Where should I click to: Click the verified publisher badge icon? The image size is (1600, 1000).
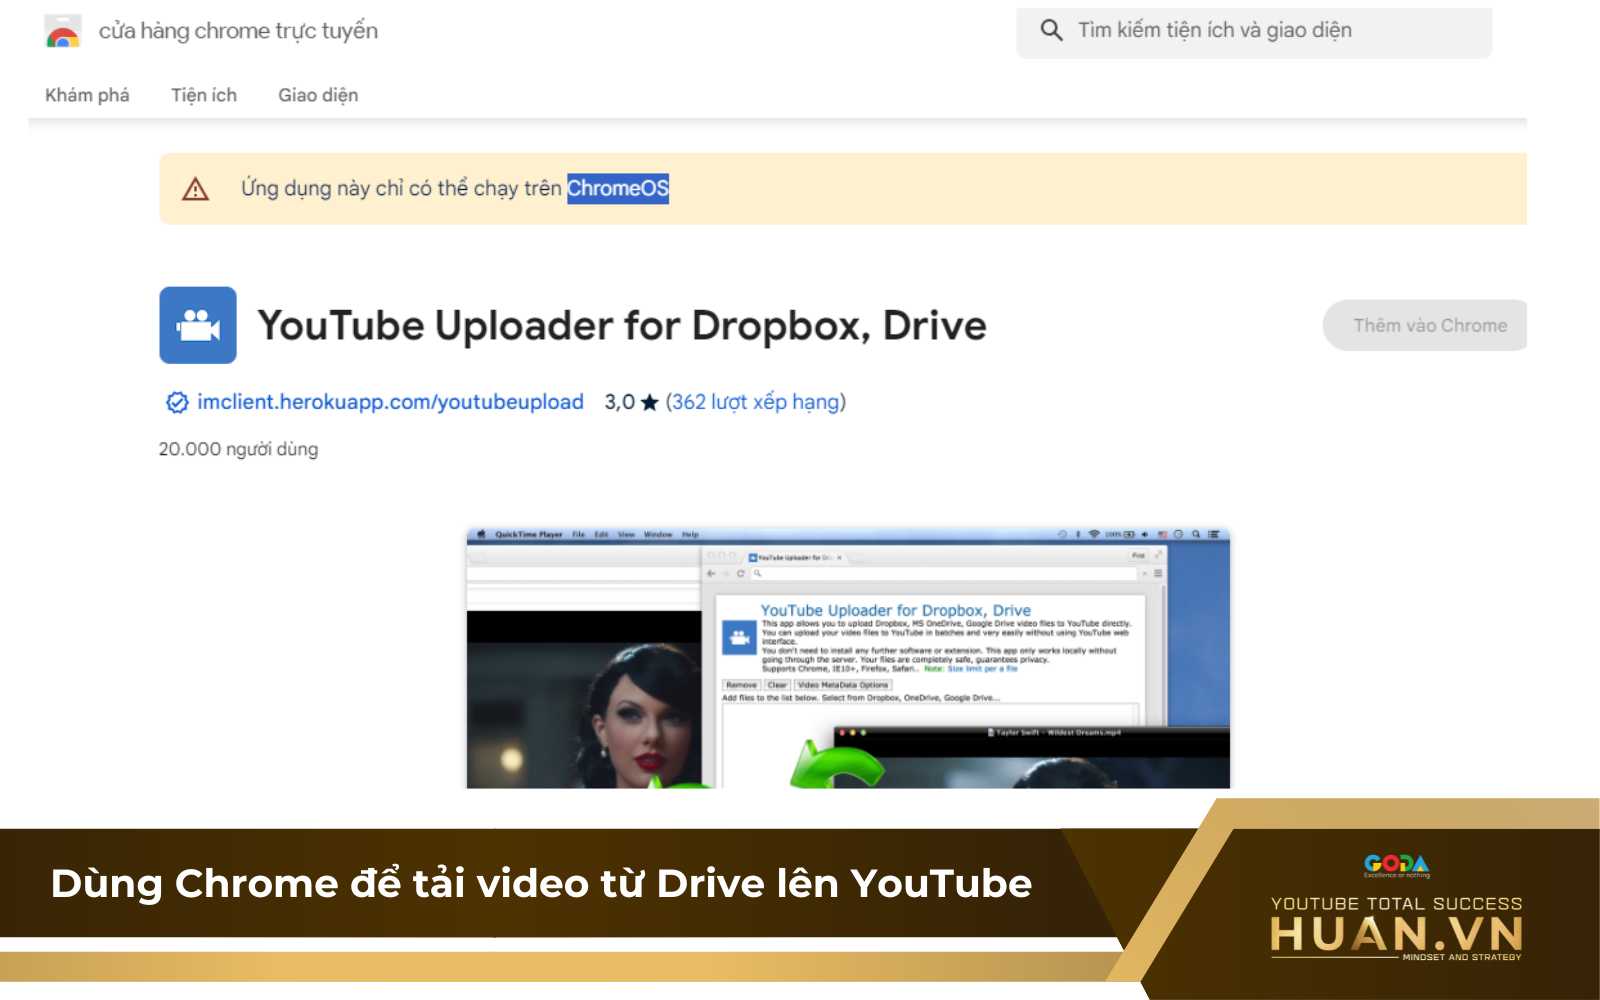coord(177,402)
